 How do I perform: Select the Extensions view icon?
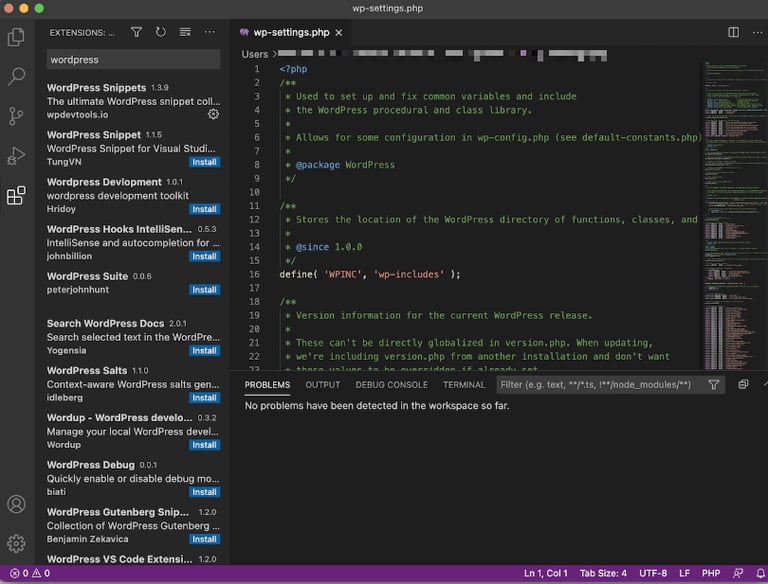[16, 195]
